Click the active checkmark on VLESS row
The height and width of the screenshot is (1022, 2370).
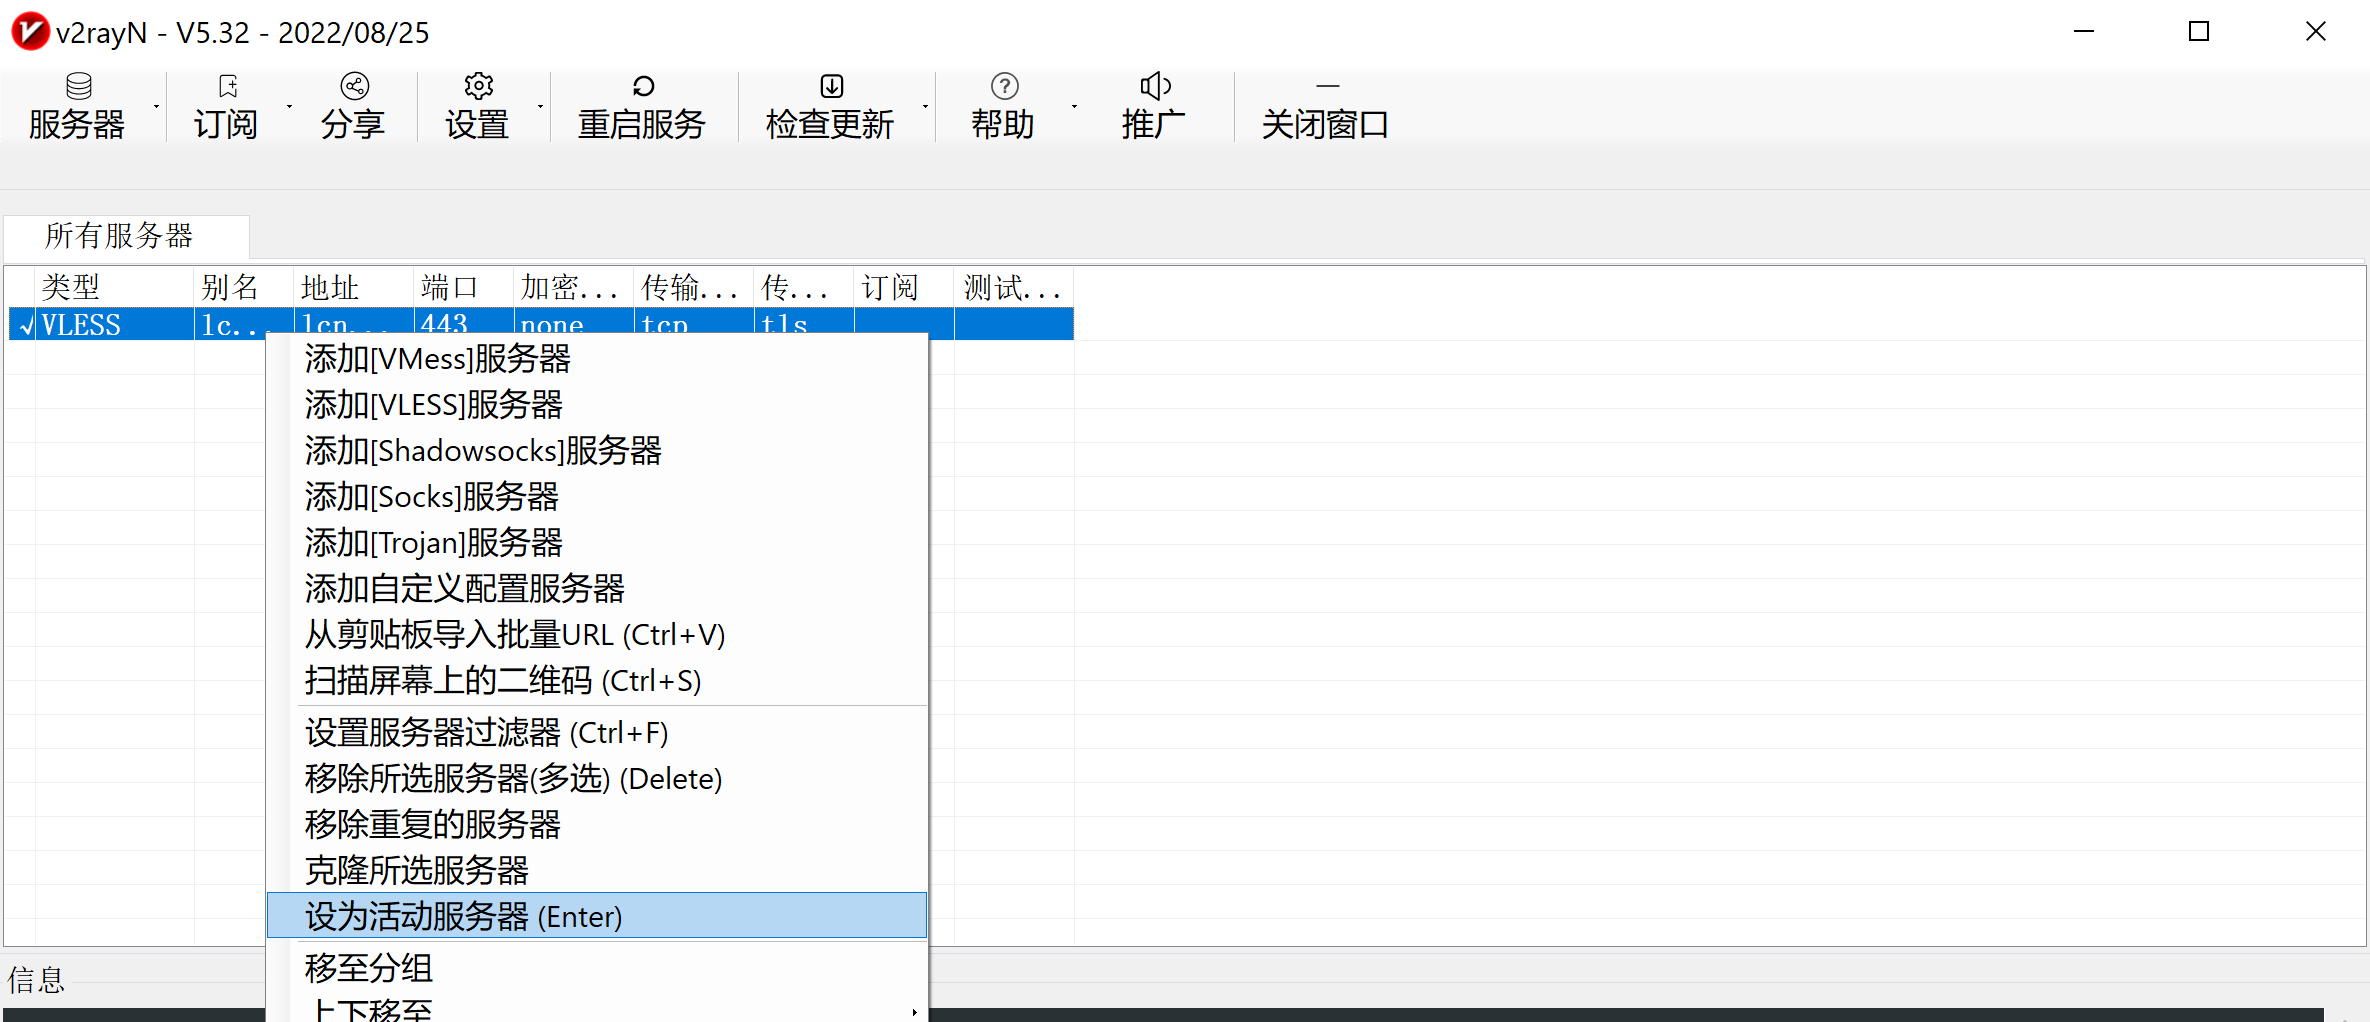tap(26, 326)
